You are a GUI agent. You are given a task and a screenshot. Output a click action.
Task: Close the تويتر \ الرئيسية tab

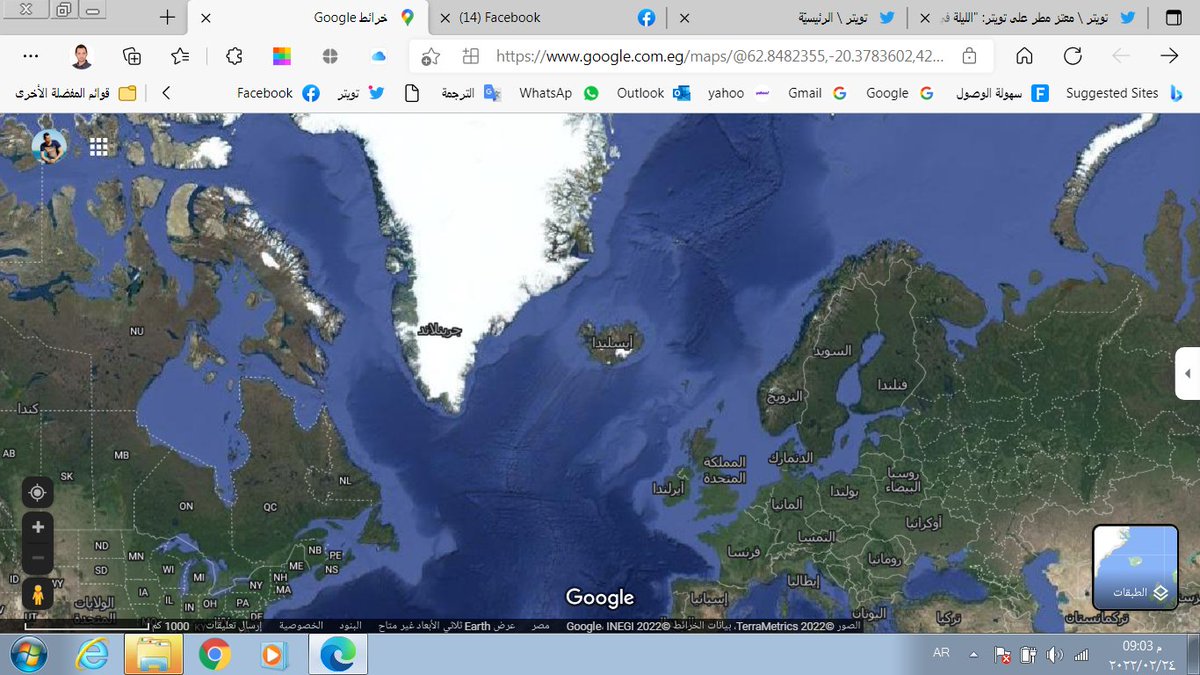(x=685, y=18)
